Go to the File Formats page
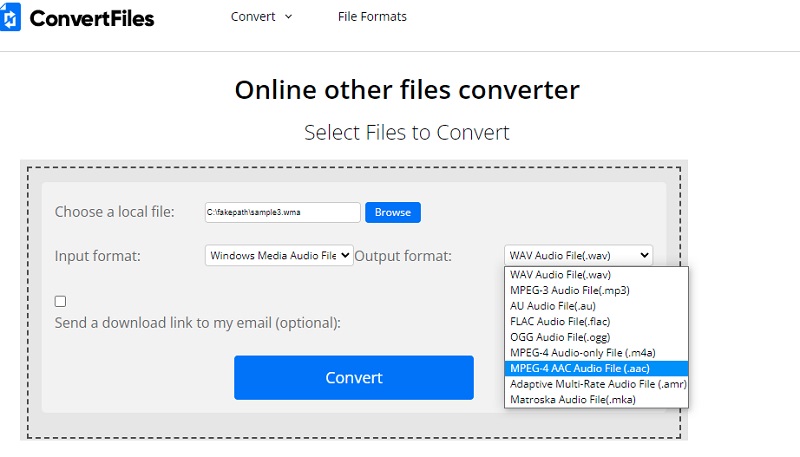Image resolution: width=800 pixels, height=457 pixels. pyautogui.click(x=372, y=17)
